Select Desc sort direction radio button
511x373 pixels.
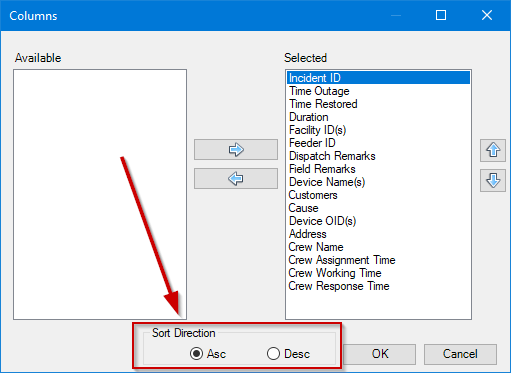click(x=273, y=353)
